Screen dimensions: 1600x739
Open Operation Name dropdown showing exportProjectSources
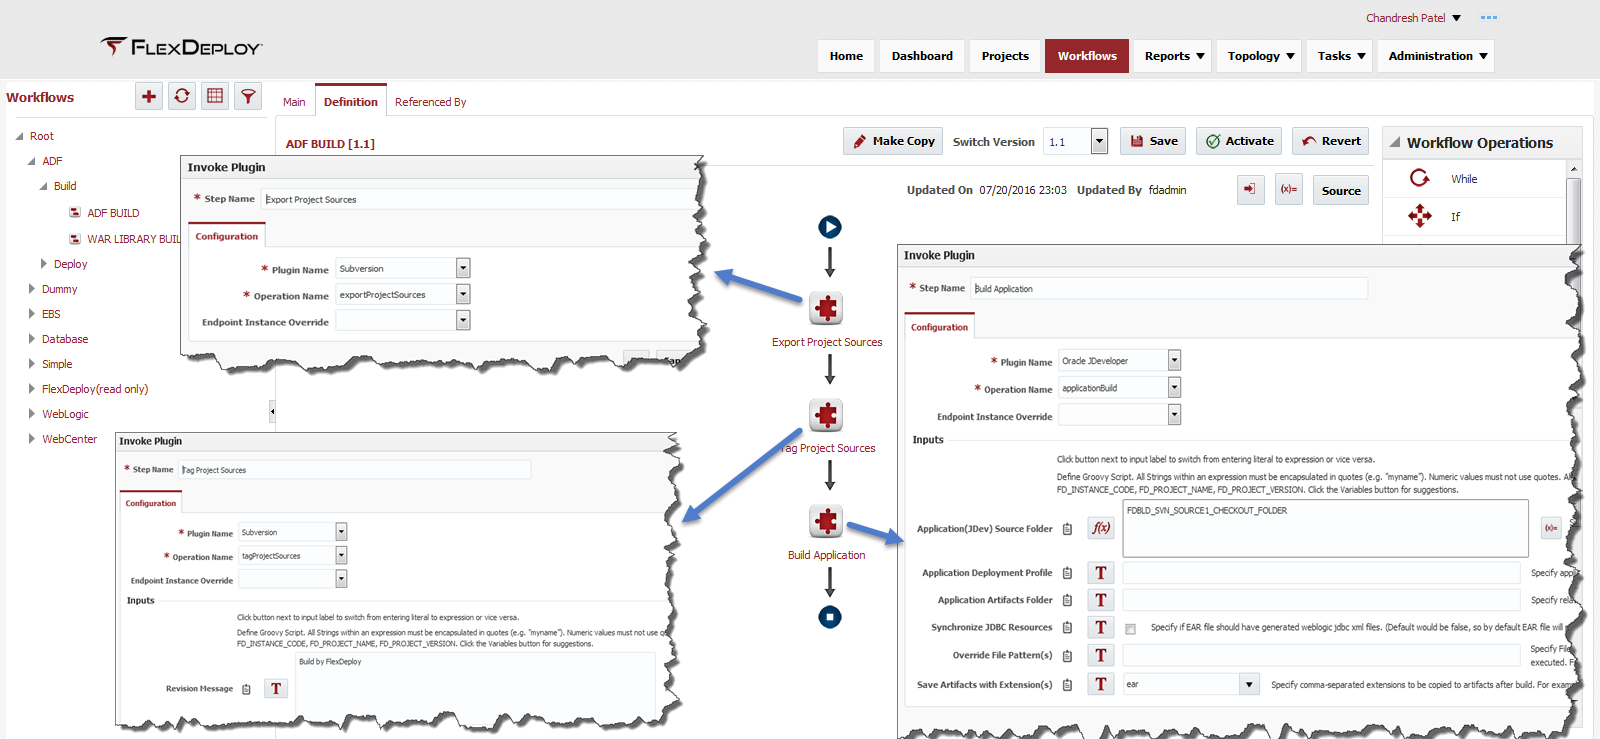click(463, 294)
